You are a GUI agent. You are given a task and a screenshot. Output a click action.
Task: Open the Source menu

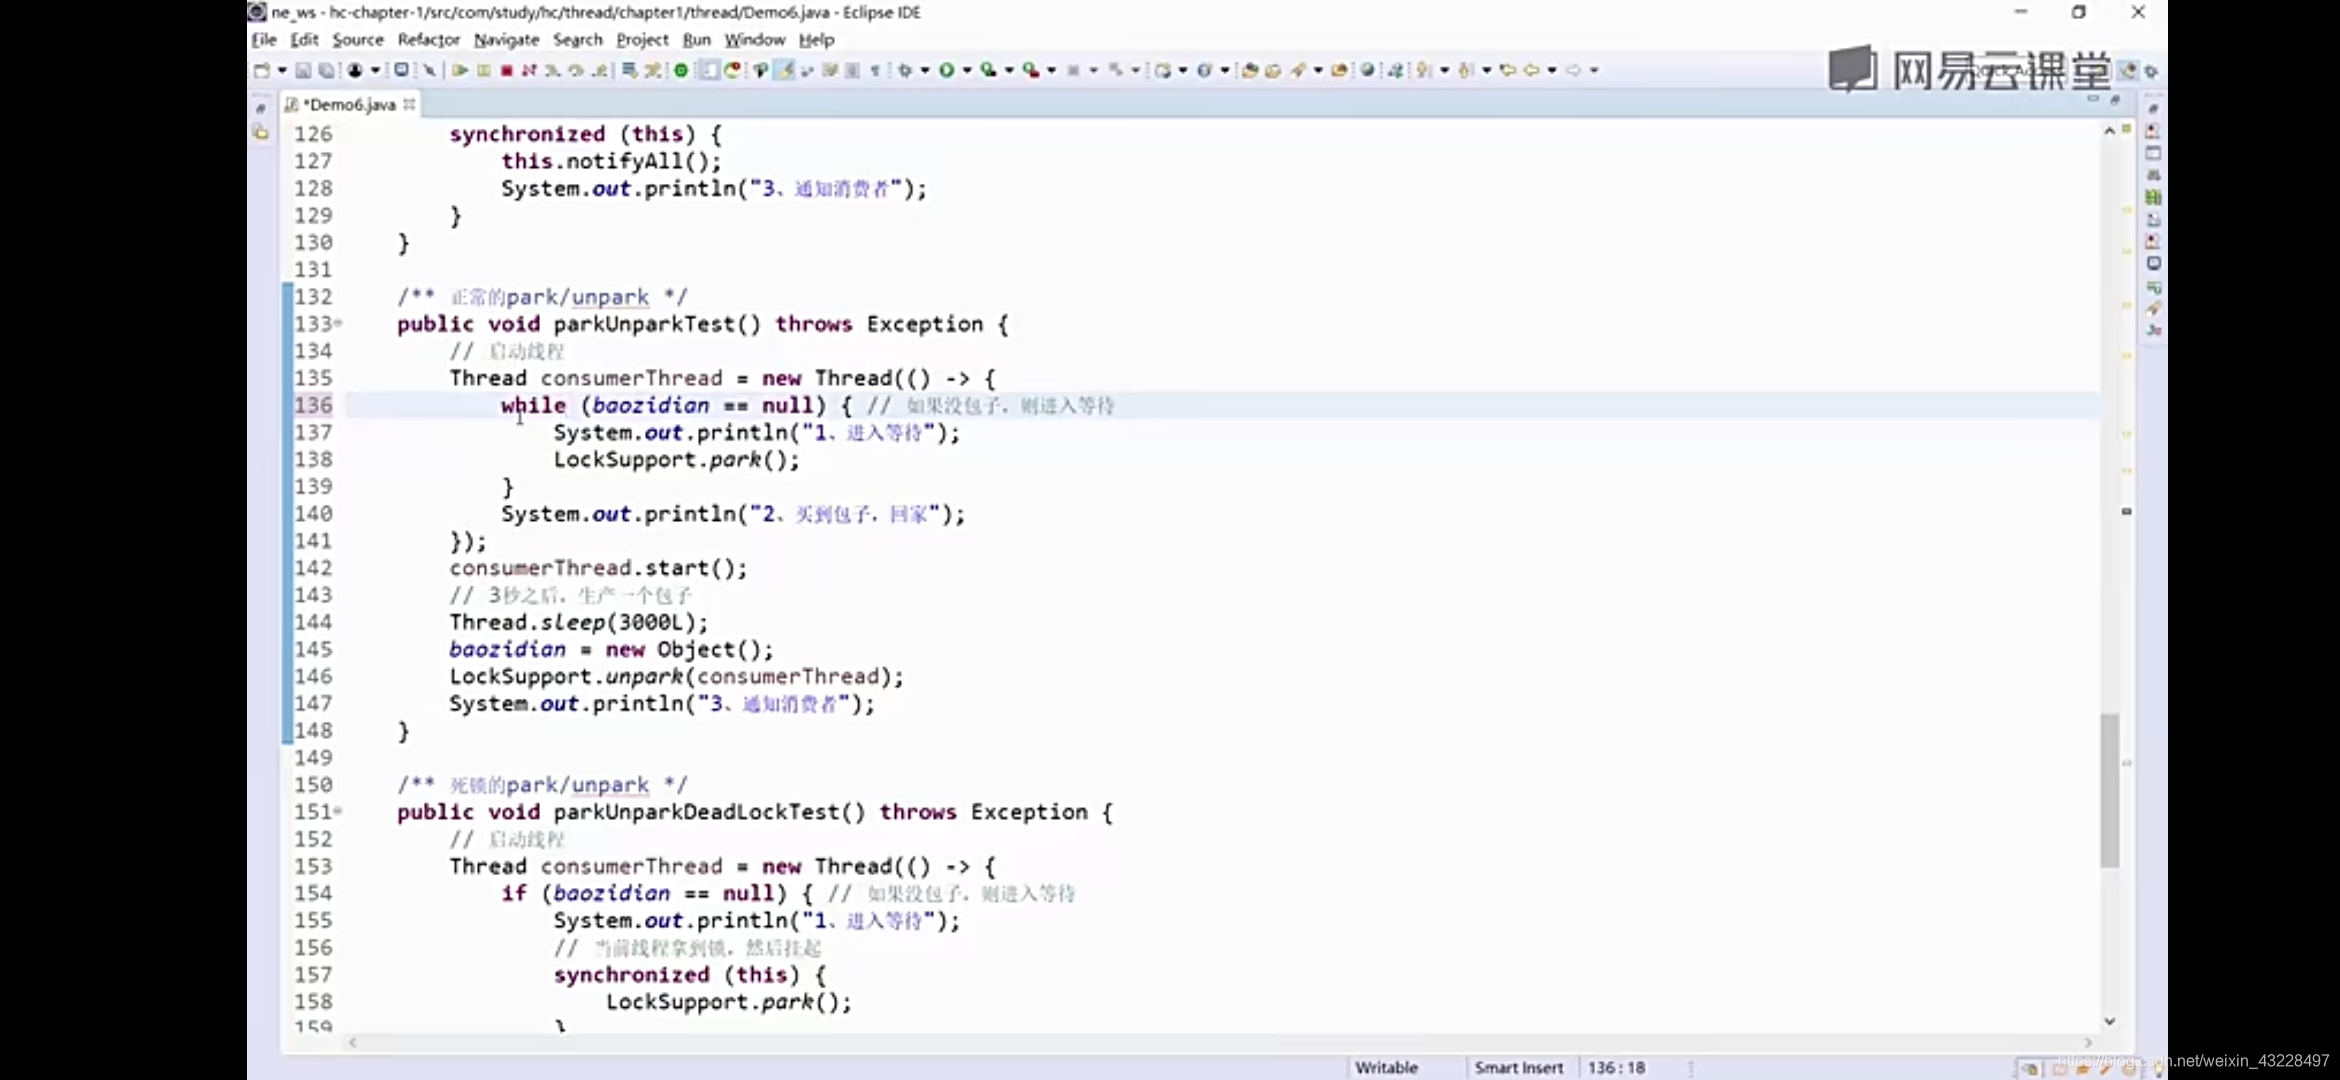[358, 40]
